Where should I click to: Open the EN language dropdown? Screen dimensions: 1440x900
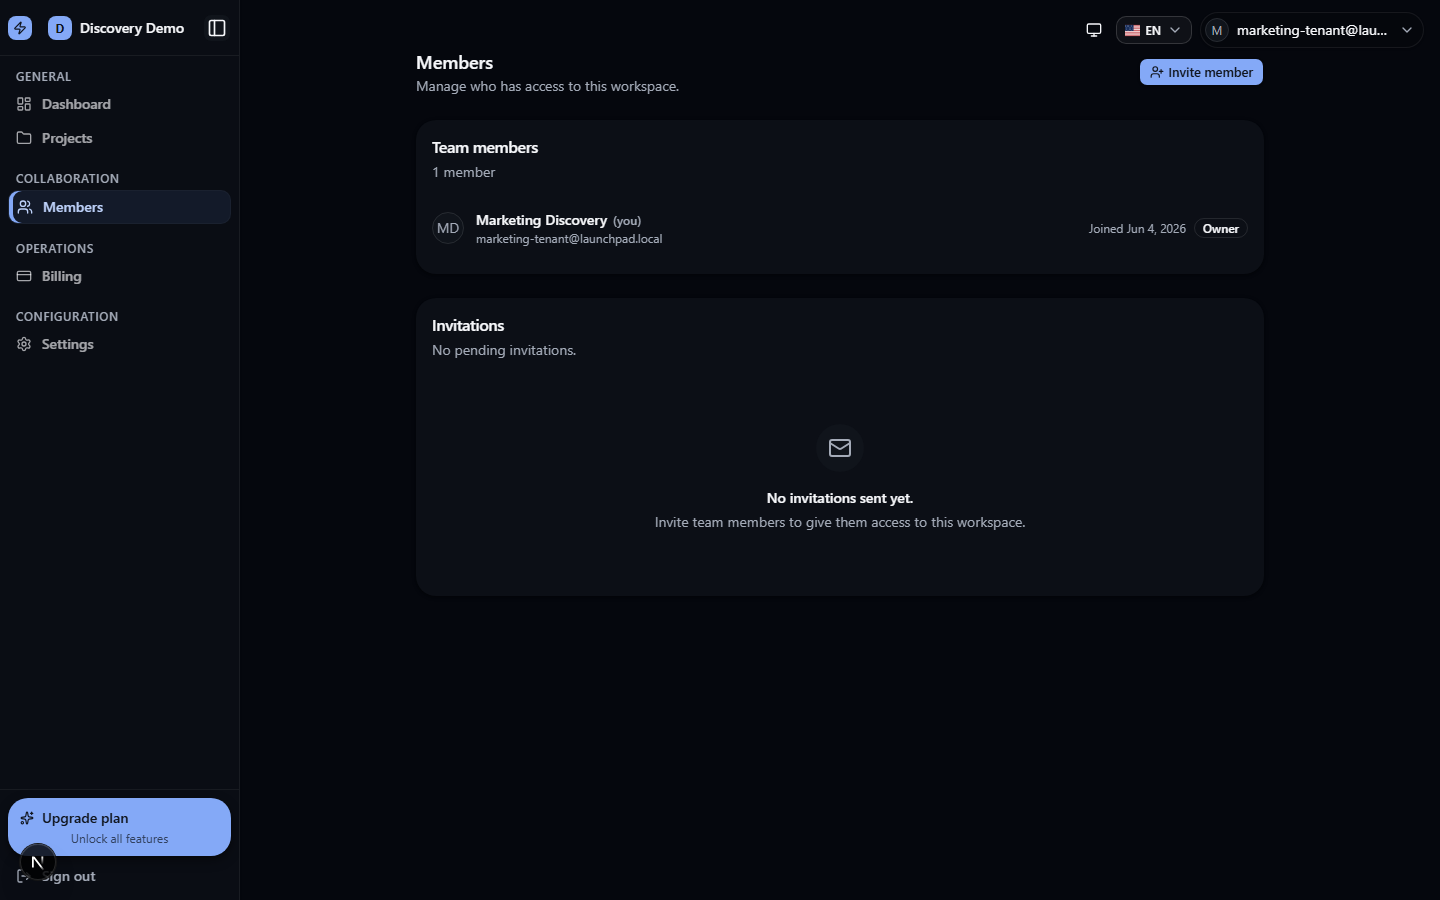point(1153,30)
